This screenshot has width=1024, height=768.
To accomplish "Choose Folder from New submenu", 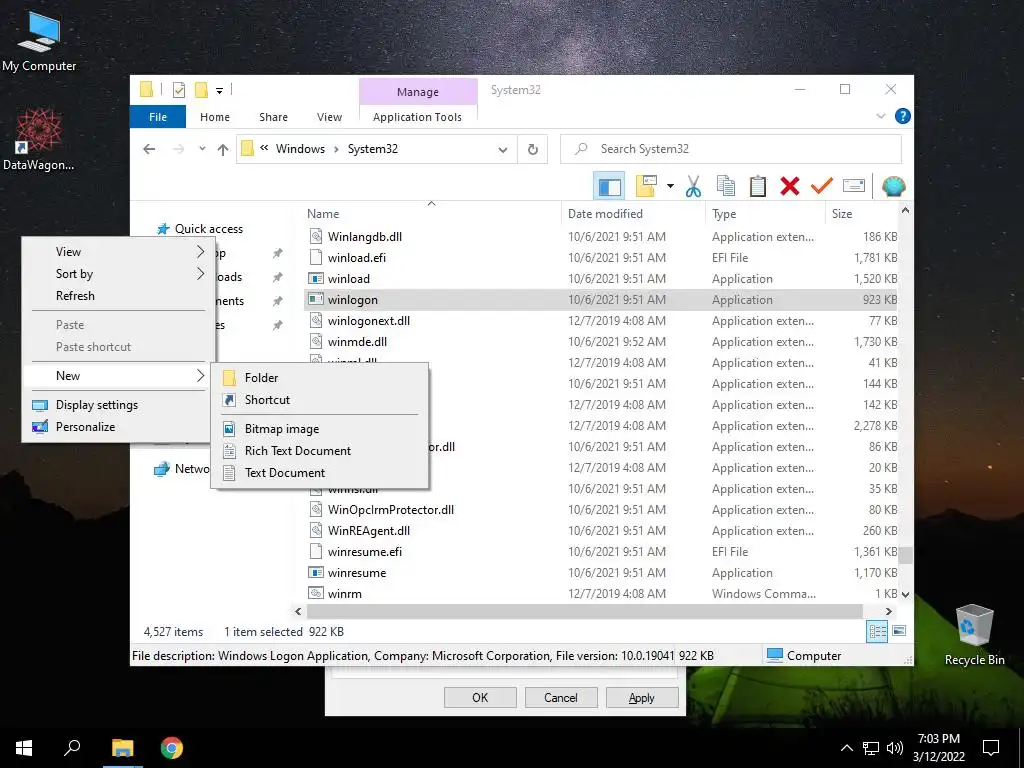I will coord(320,377).
